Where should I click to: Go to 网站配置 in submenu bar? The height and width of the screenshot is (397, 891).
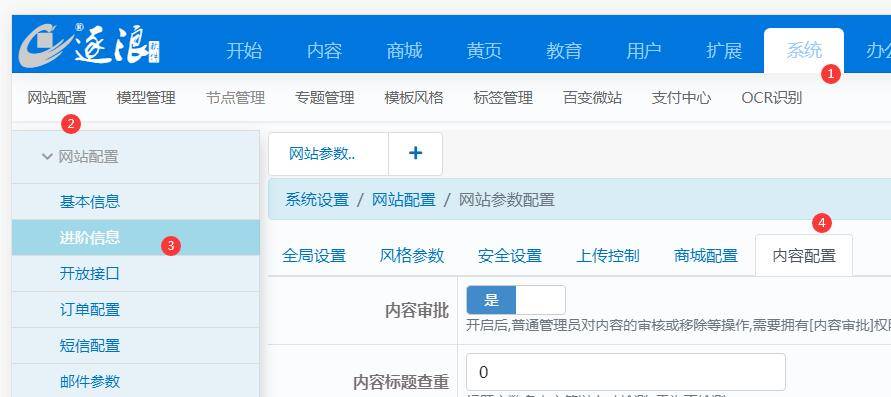[x=57, y=98]
